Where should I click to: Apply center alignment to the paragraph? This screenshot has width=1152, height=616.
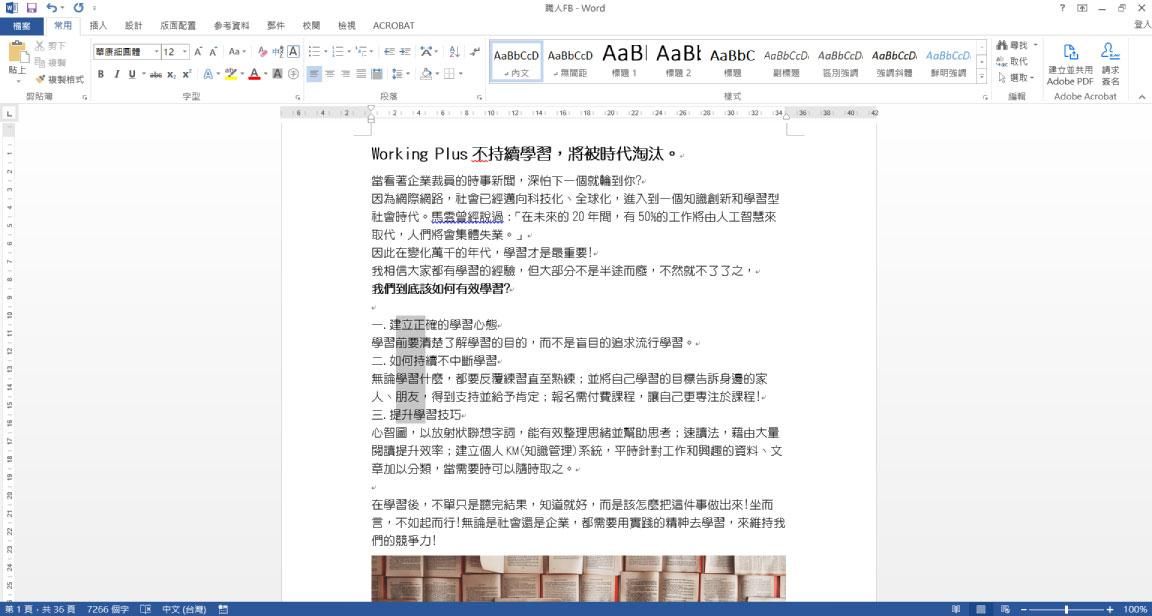click(x=330, y=74)
